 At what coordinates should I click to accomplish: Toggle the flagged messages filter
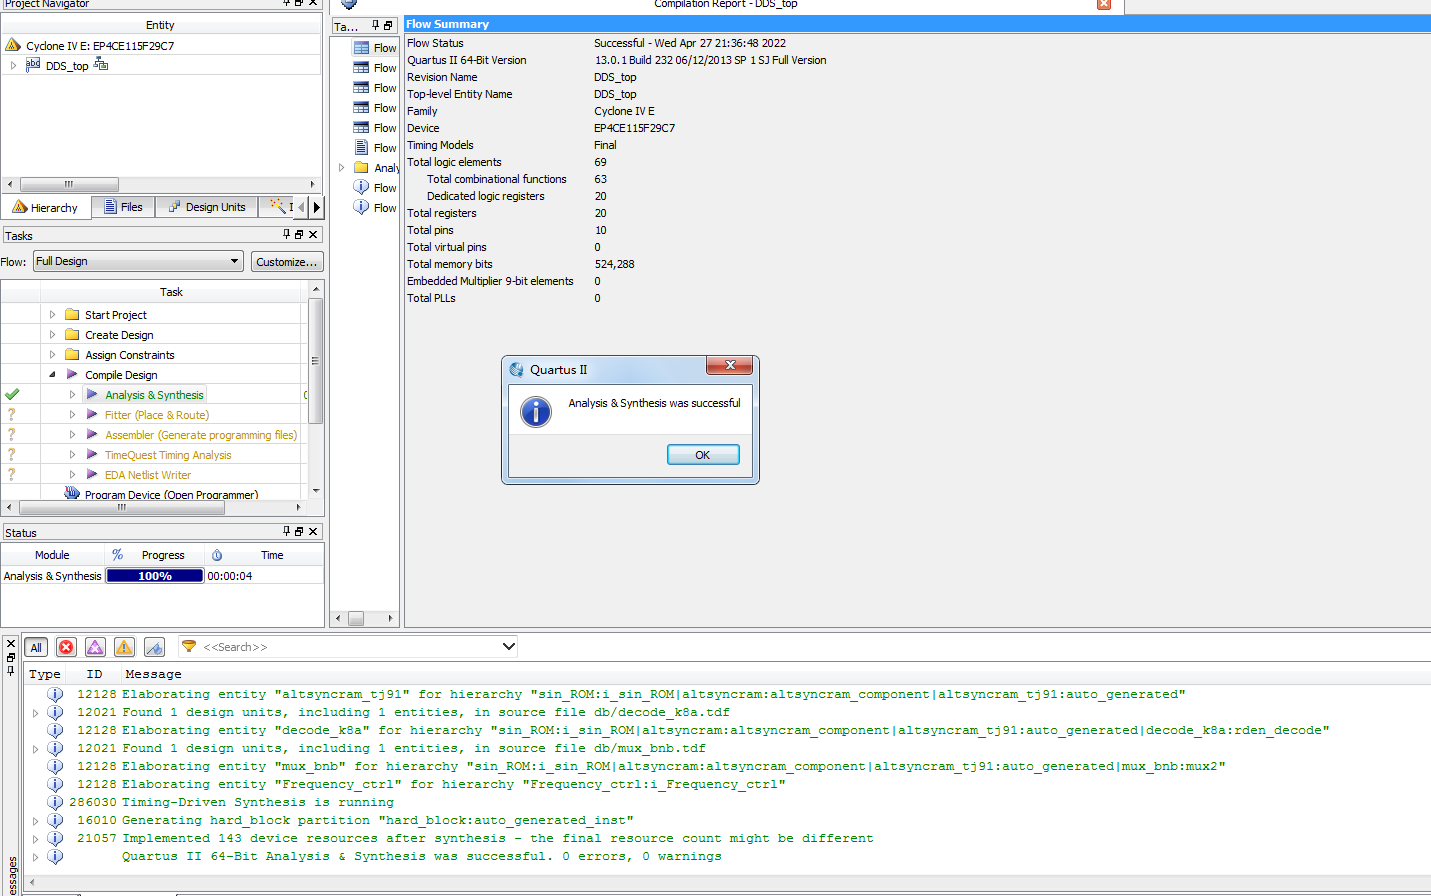[x=154, y=647]
